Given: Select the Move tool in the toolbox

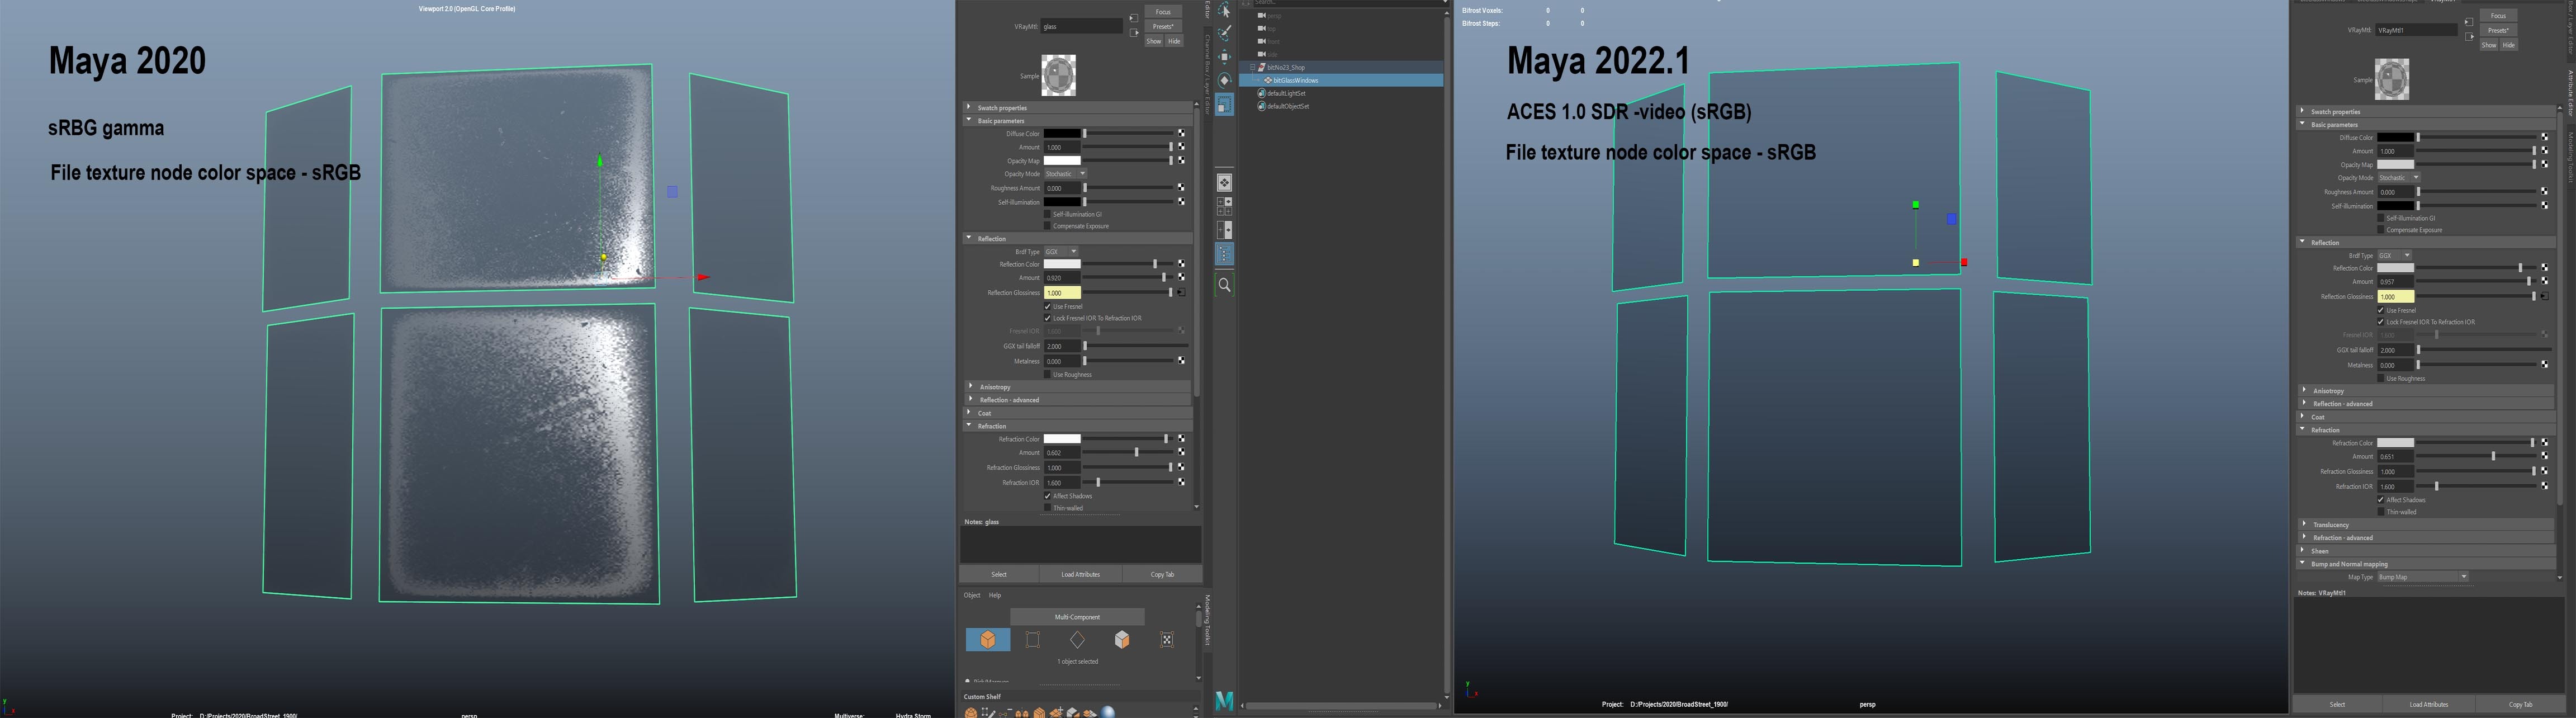Looking at the screenshot, I should (x=1224, y=56).
